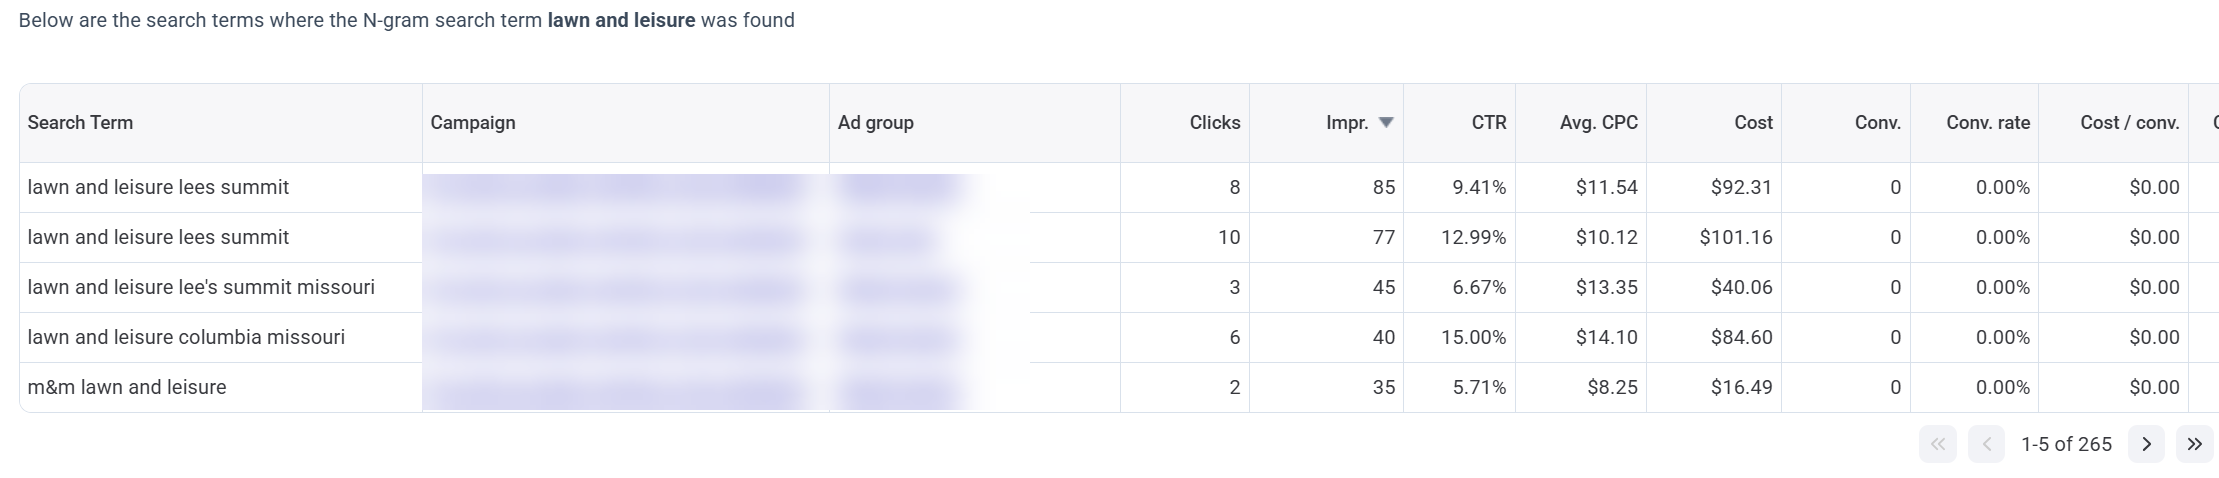Click the 1-5 of 265 pagination label
Viewport: 2219px width, 478px height.
(x=2066, y=444)
